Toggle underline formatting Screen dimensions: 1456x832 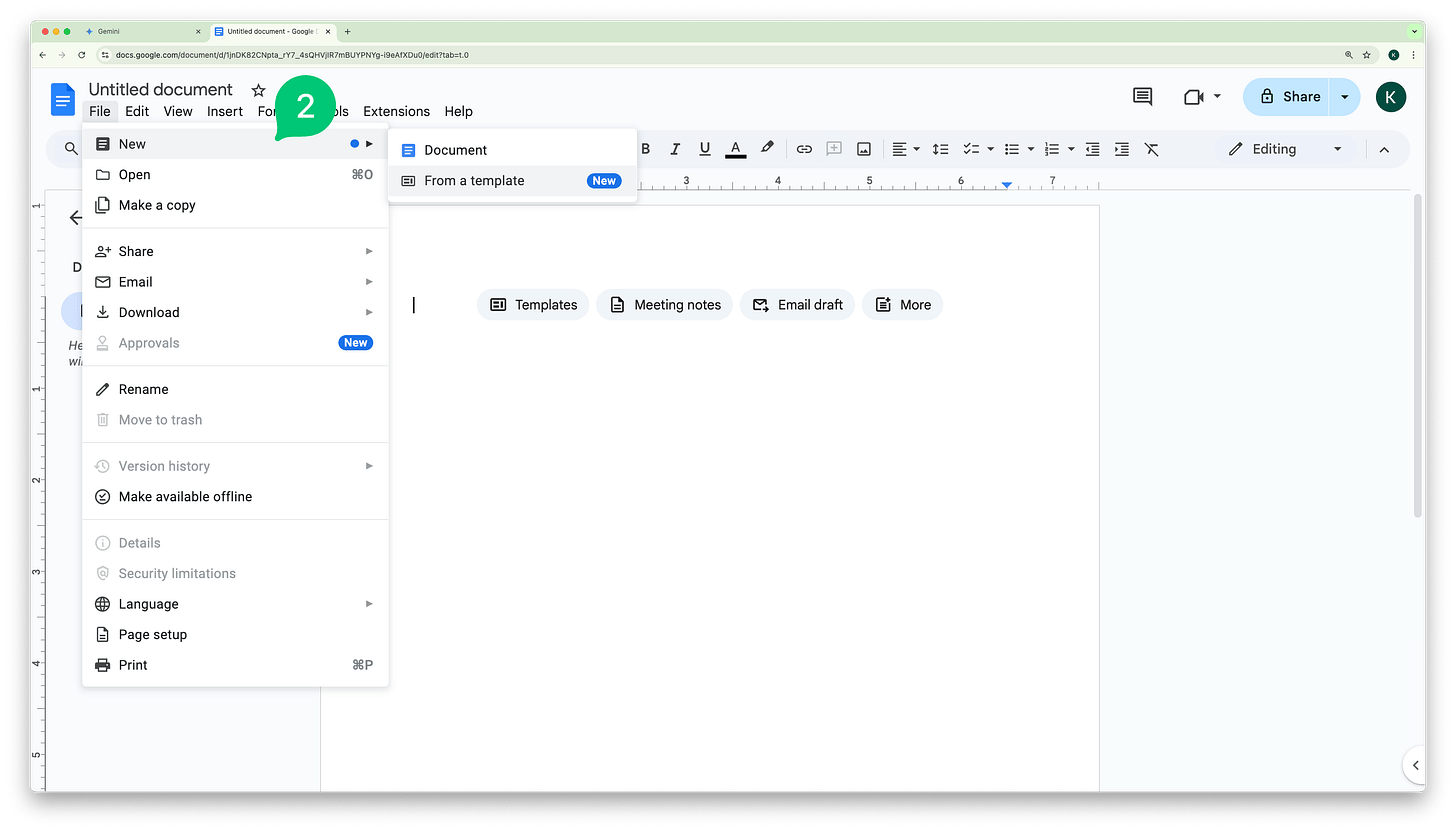[705, 149]
